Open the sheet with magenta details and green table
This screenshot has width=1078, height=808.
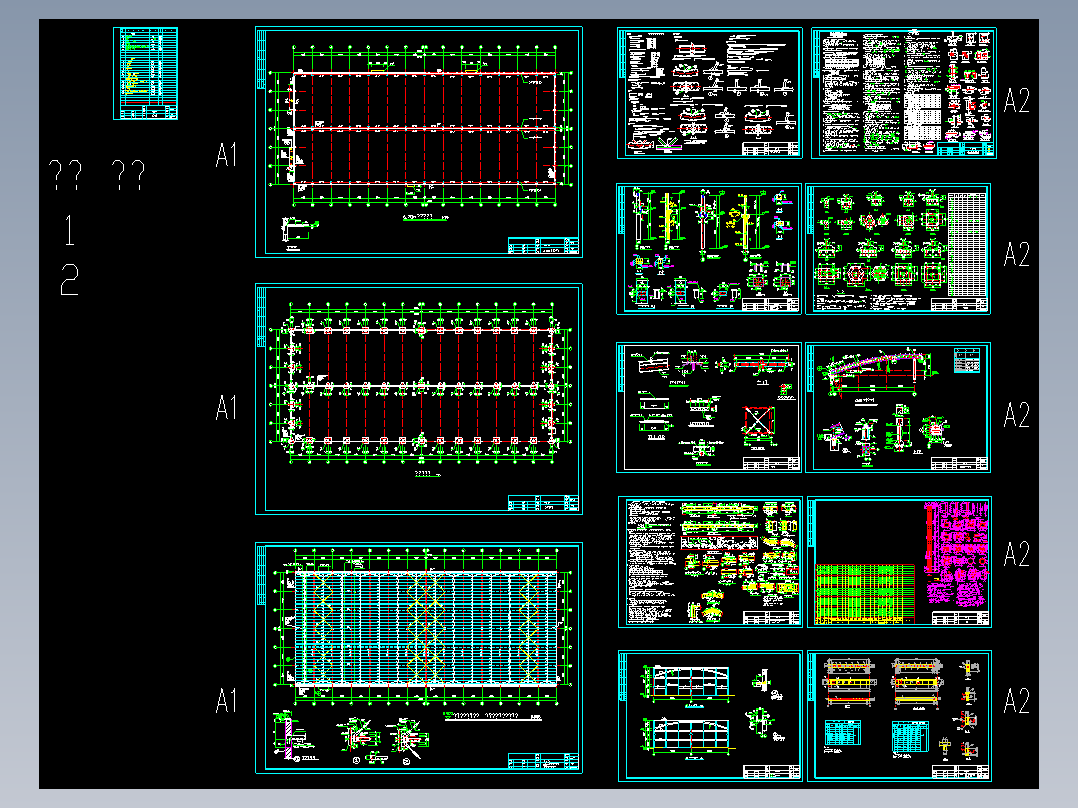coord(899,562)
